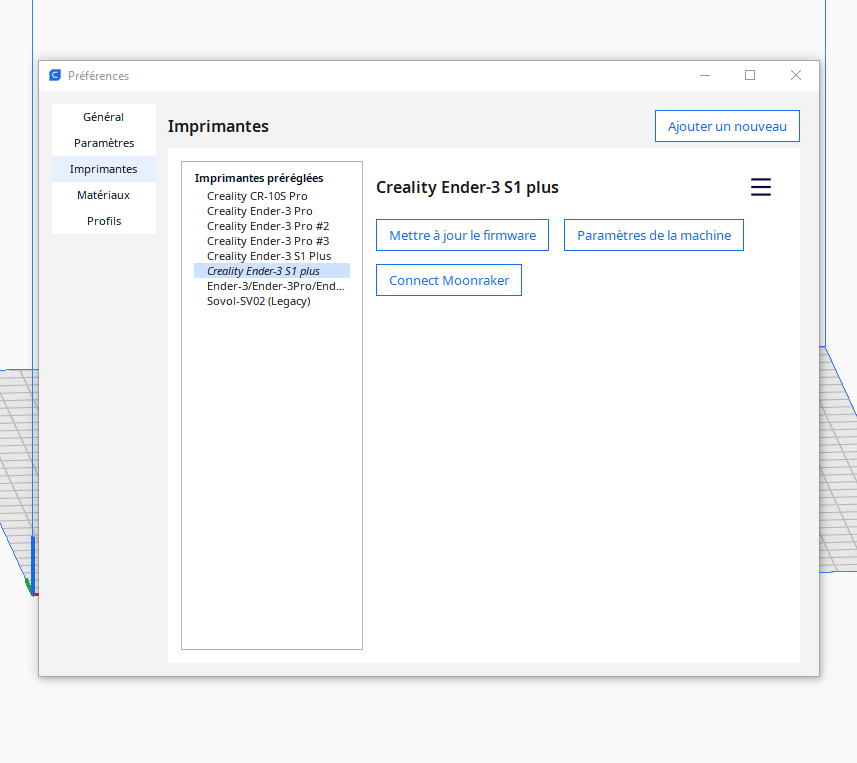Maximize the Préférences window

(750, 75)
